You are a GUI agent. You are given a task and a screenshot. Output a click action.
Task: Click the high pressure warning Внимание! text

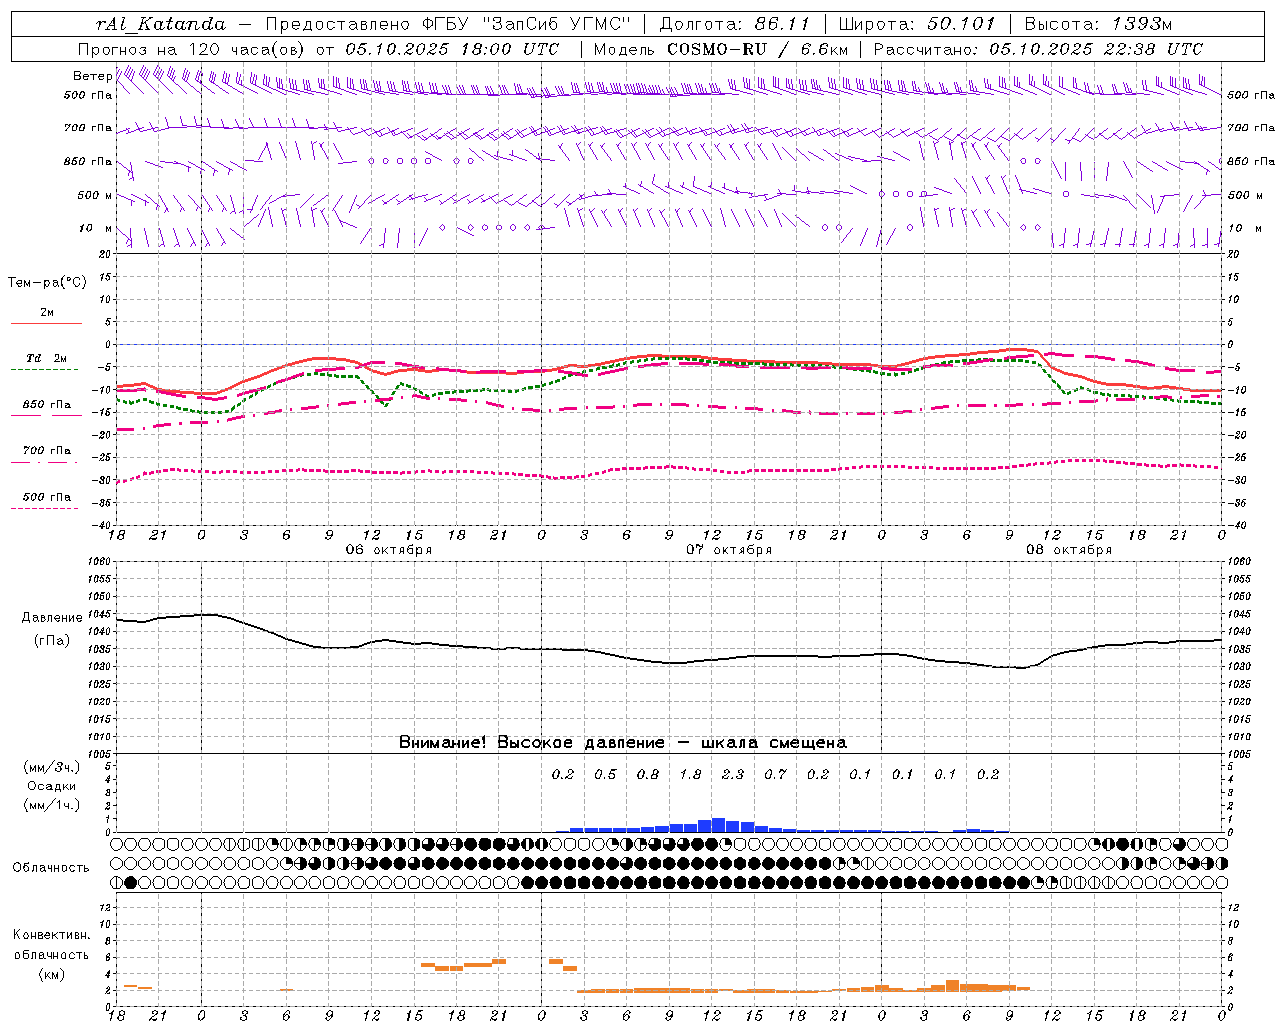(623, 743)
